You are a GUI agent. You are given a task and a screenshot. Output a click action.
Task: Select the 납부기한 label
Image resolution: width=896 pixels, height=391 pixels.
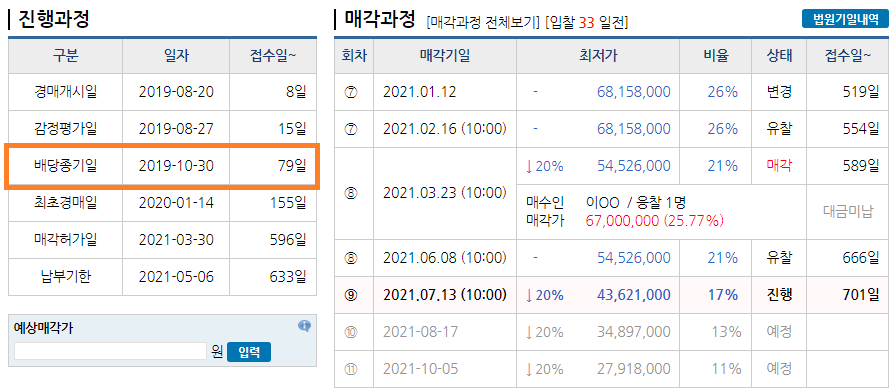tap(65, 277)
